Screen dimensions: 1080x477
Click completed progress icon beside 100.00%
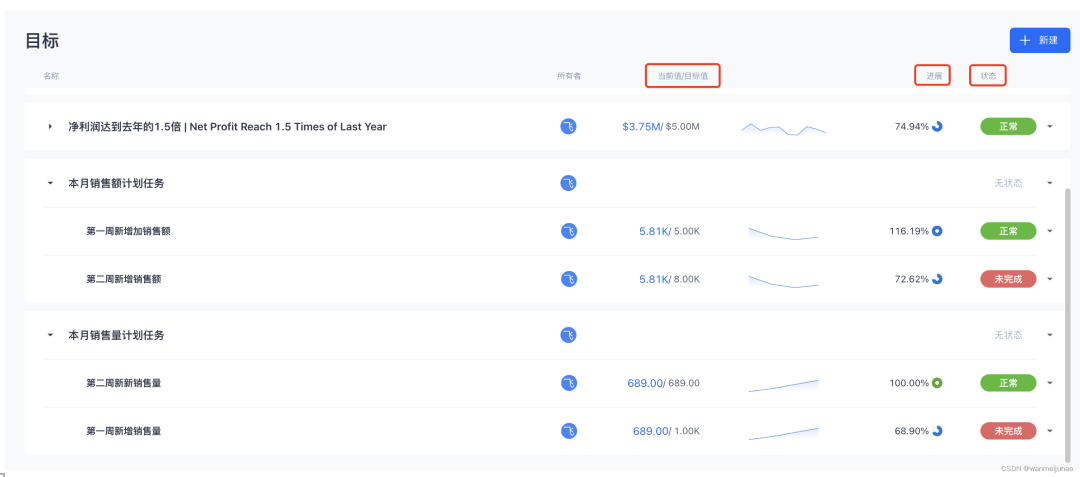[937, 383]
